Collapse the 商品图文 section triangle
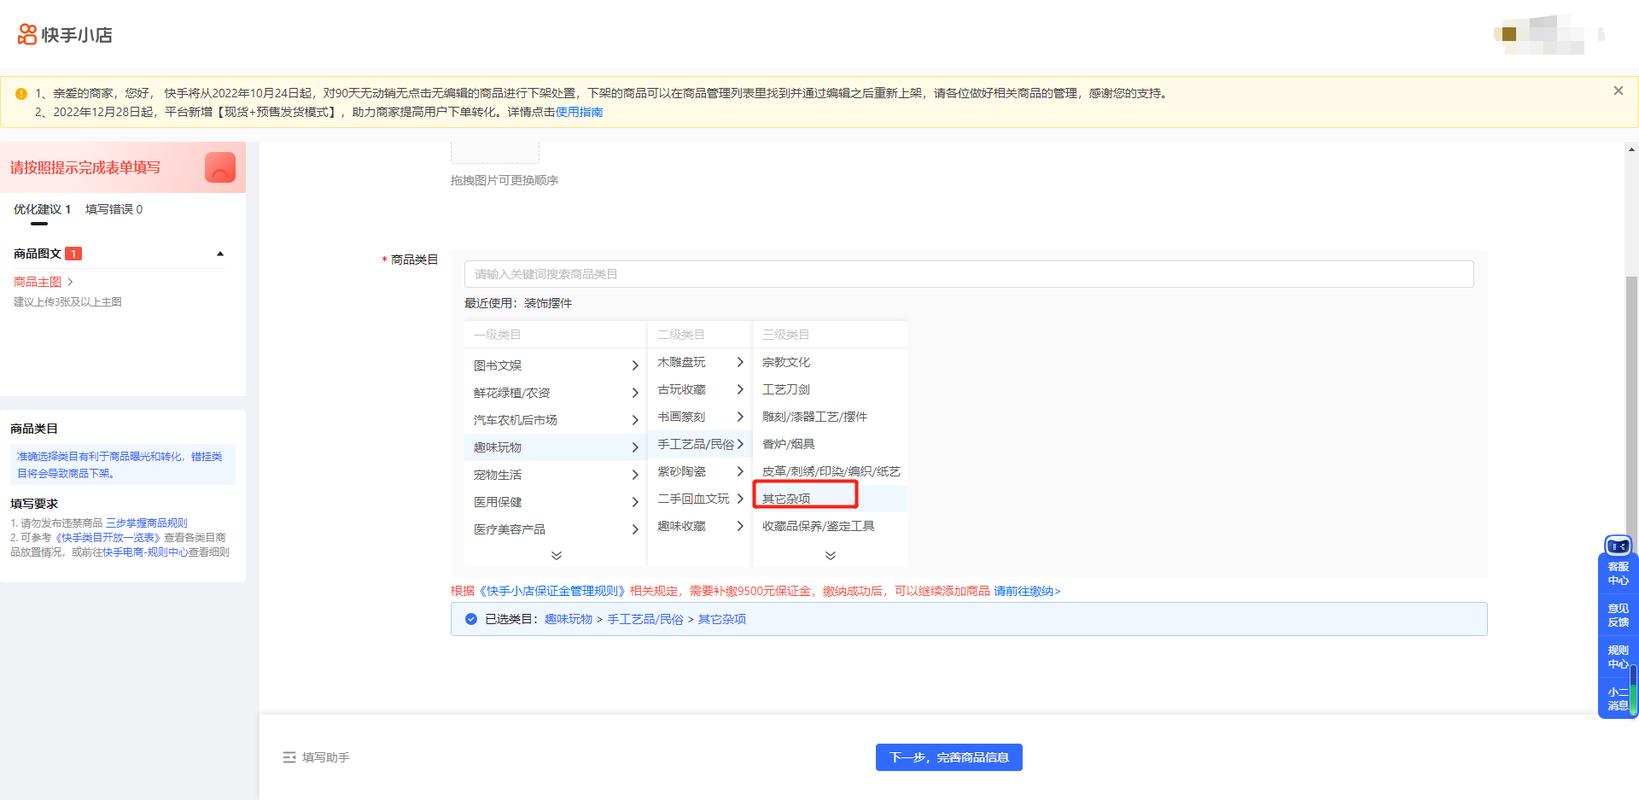 pyautogui.click(x=220, y=254)
